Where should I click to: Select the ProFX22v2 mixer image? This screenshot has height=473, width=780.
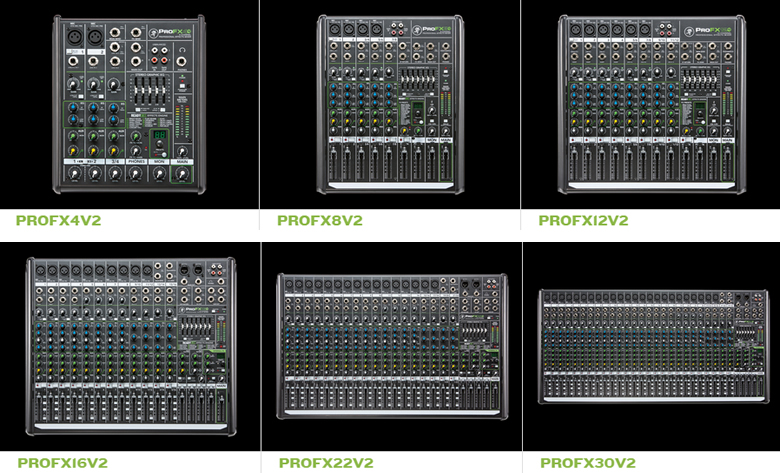[x=392, y=346]
